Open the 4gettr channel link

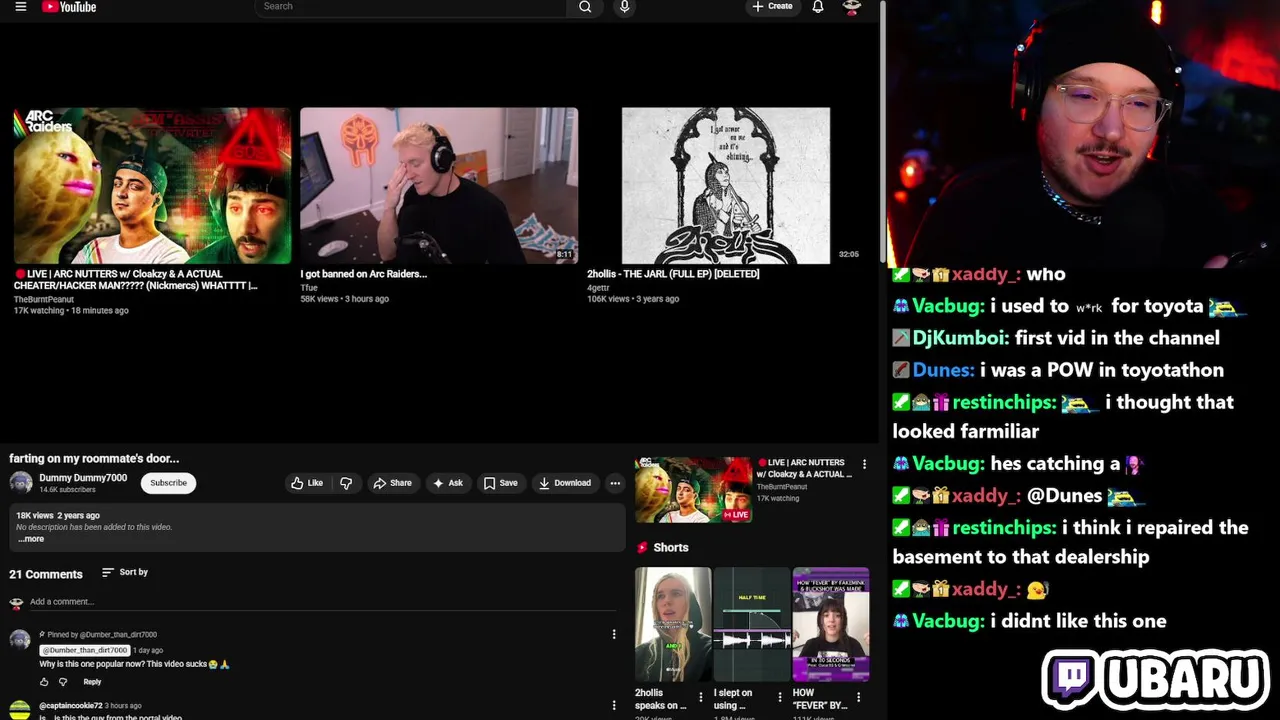pyautogui.click(x=599, y=287)
